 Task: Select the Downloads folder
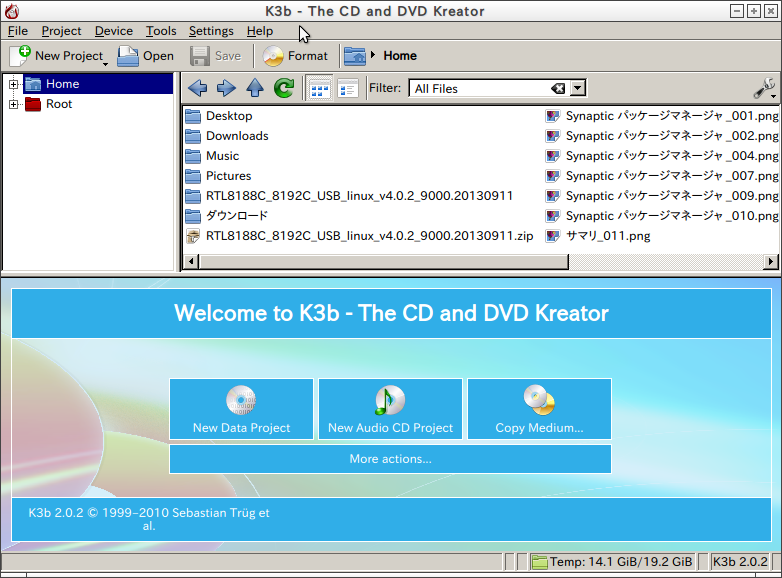point(227,136)
